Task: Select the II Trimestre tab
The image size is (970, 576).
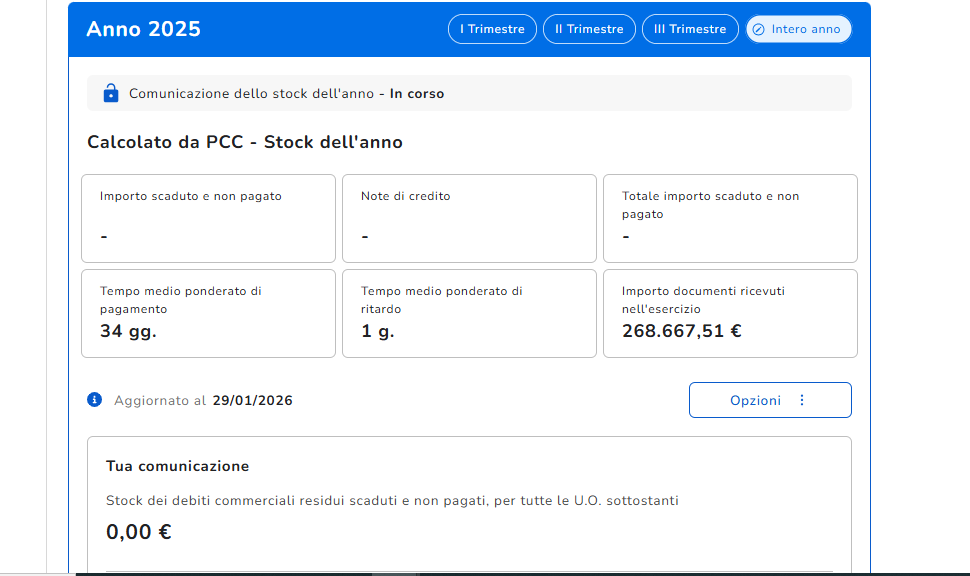Action: (589, 29)
